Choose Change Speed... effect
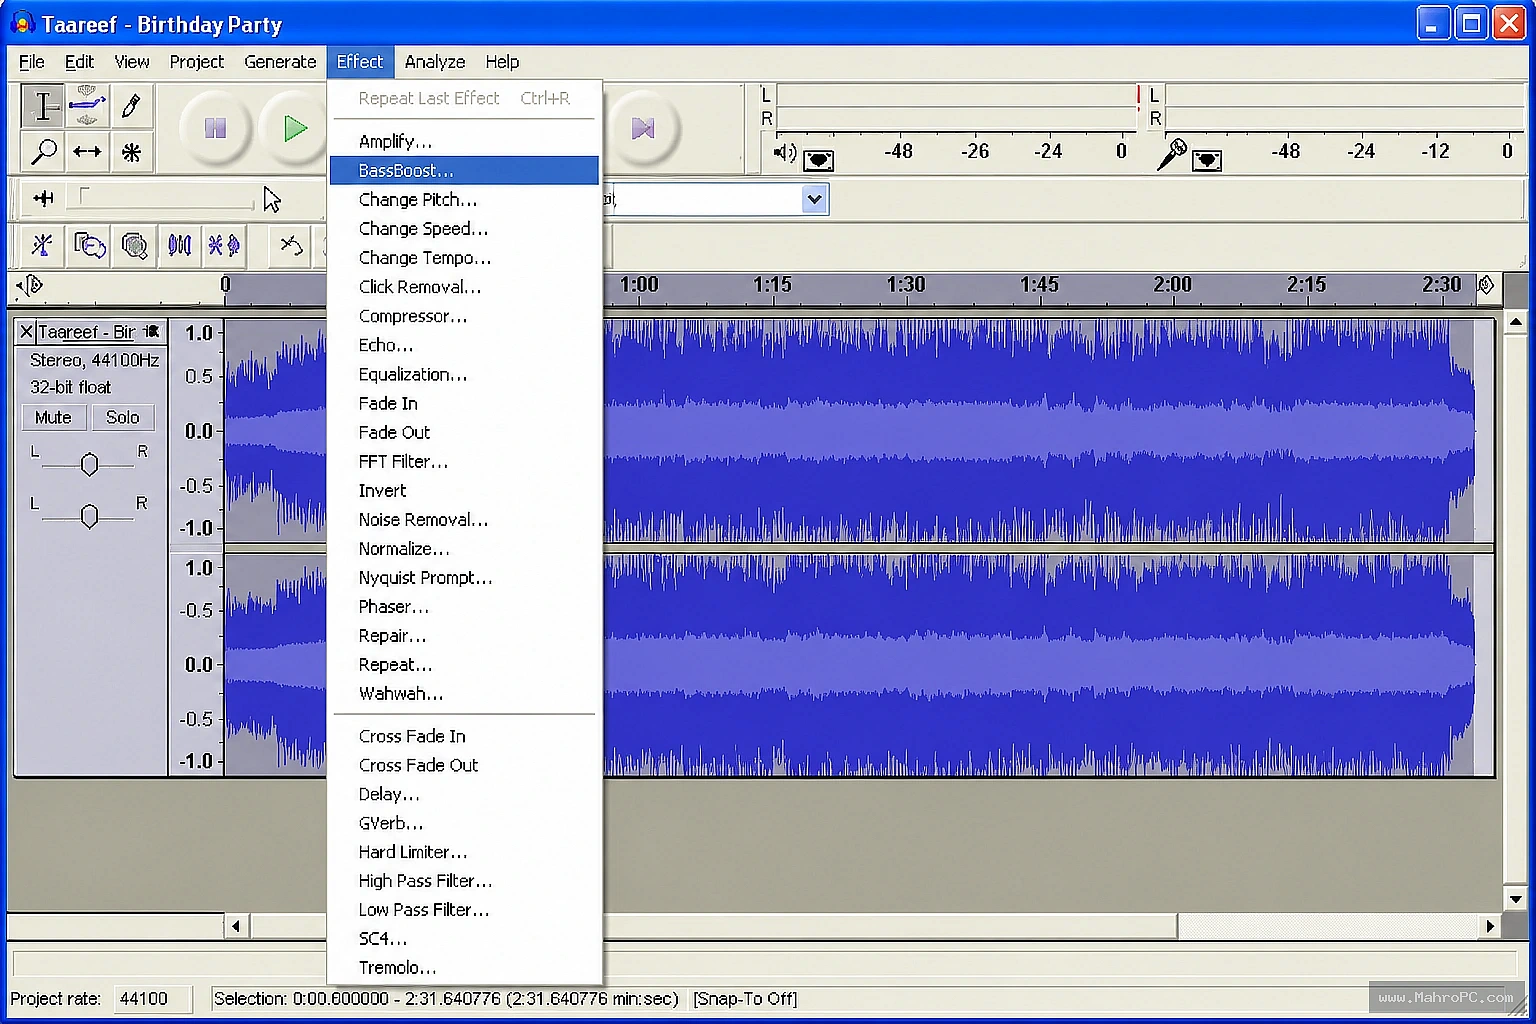Viewport: 1536px width, 1024px height. click(x=464, y=228)
